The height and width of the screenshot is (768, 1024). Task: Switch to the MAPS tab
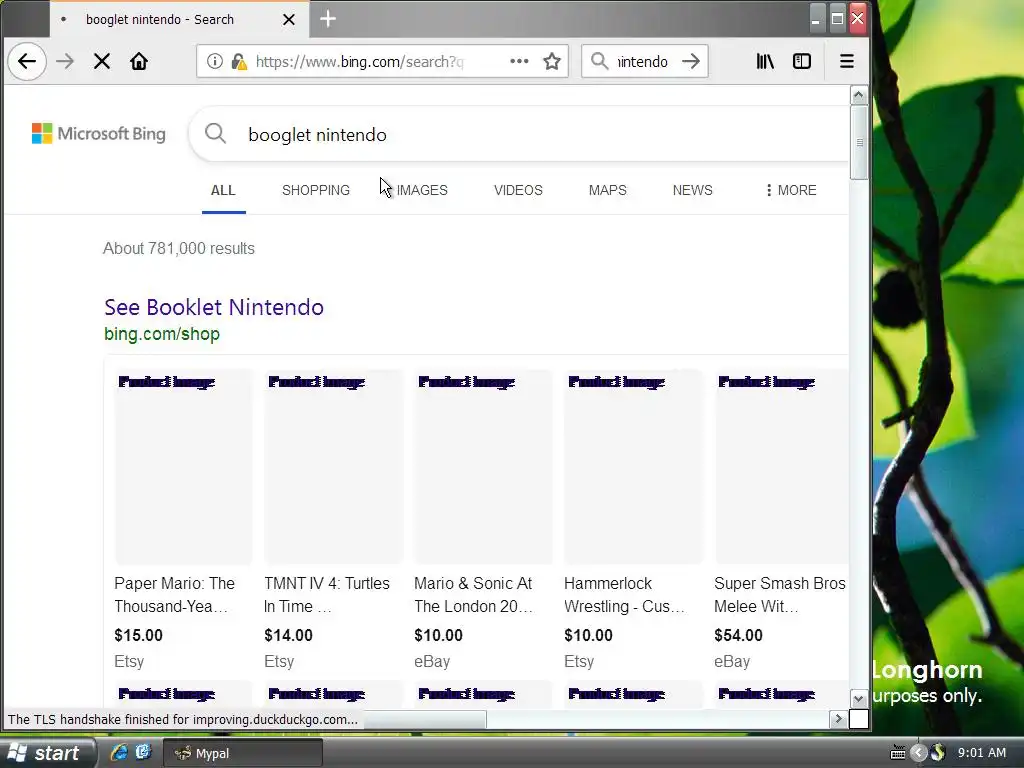point(607,191)
